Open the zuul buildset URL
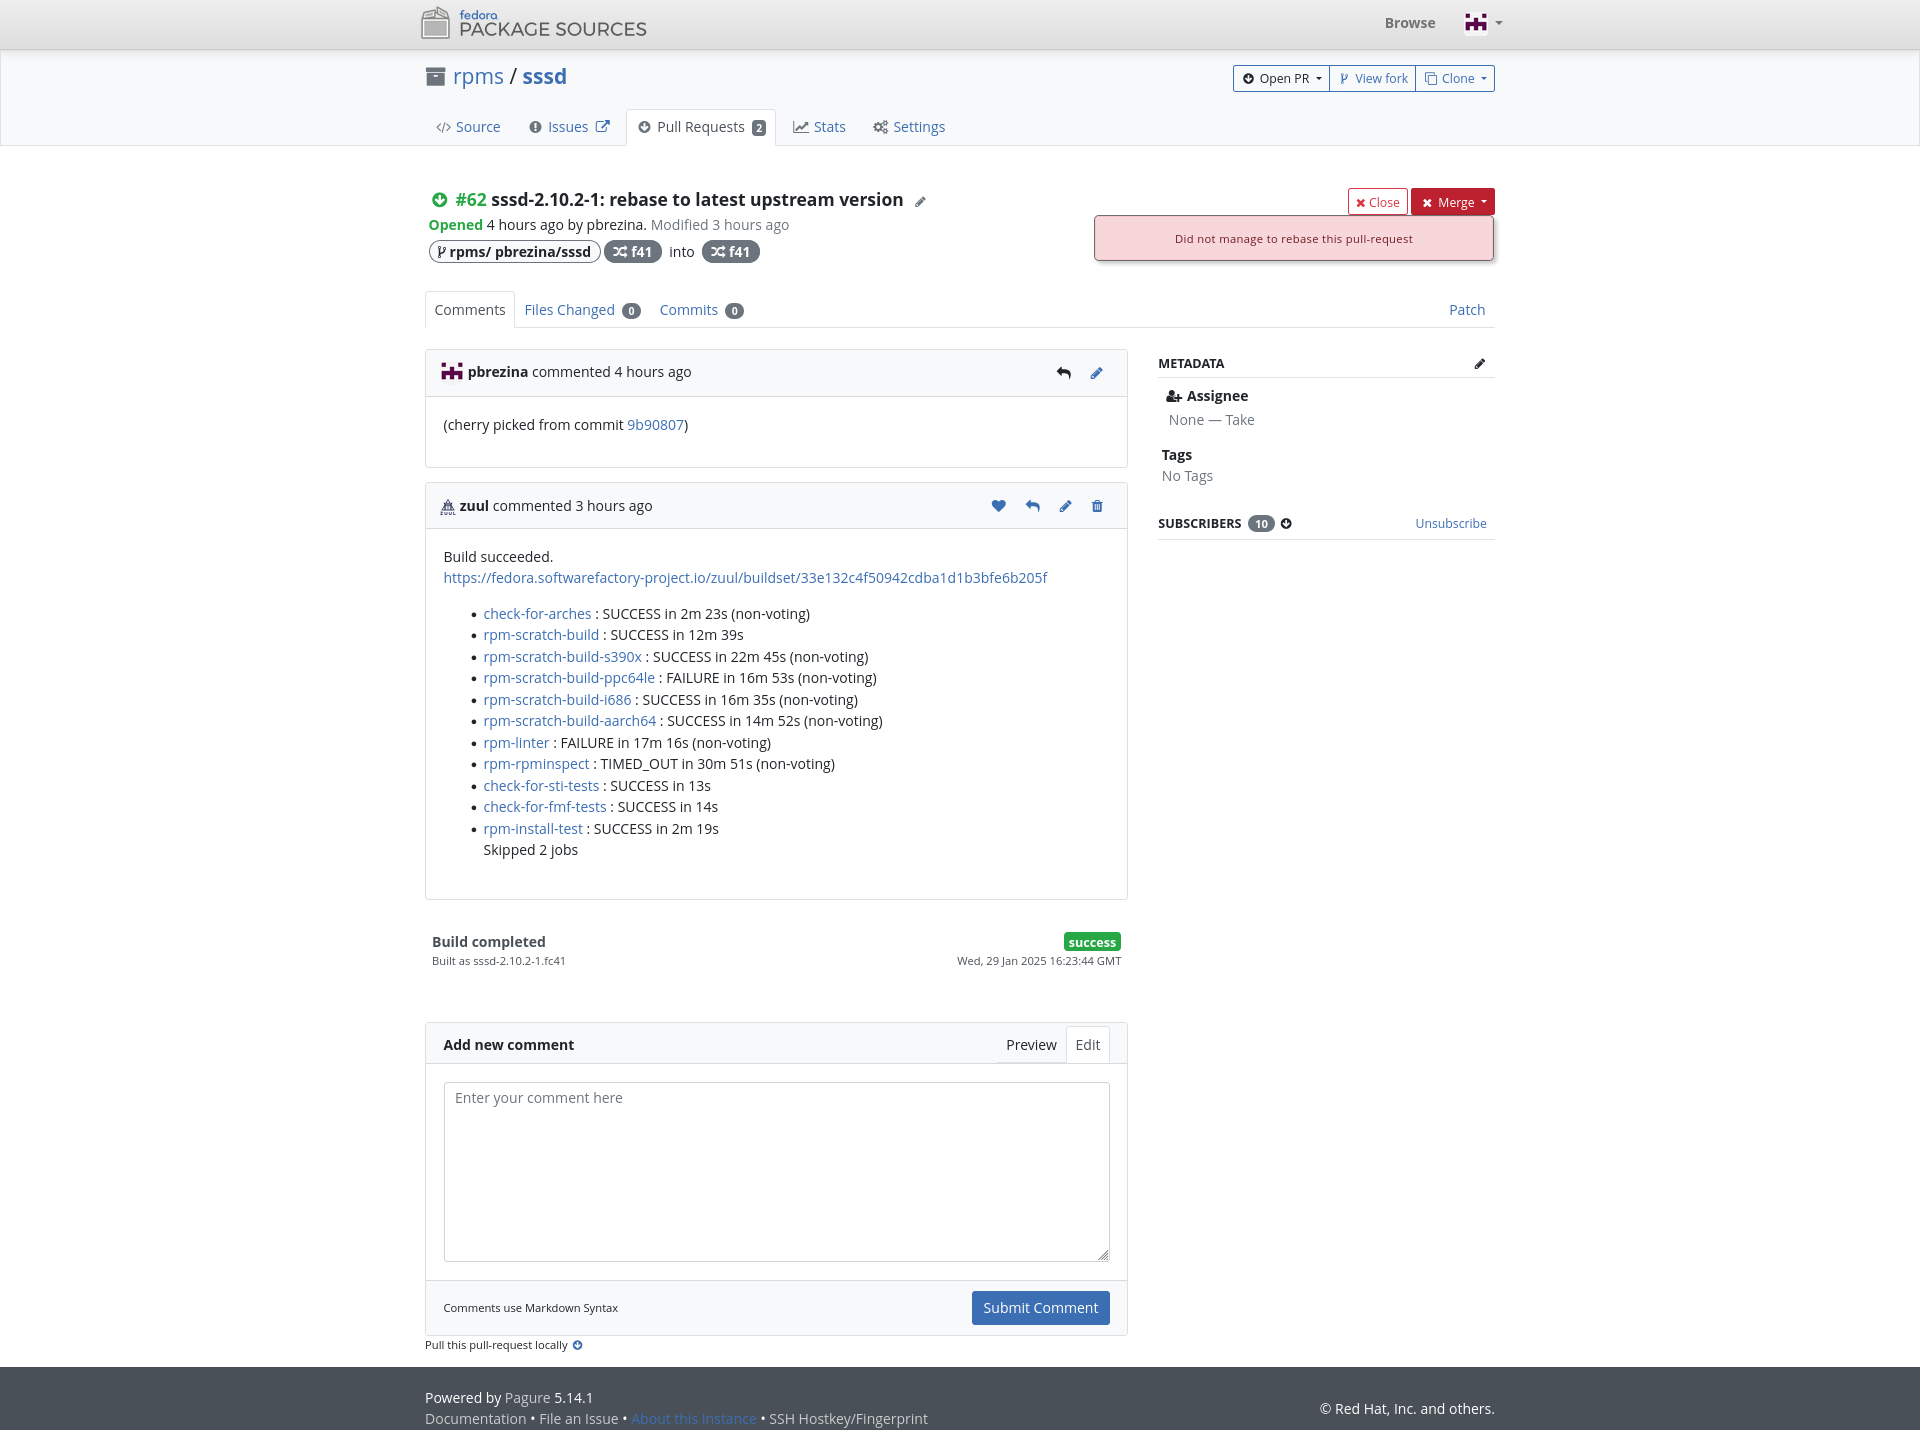 coord(745,578)
